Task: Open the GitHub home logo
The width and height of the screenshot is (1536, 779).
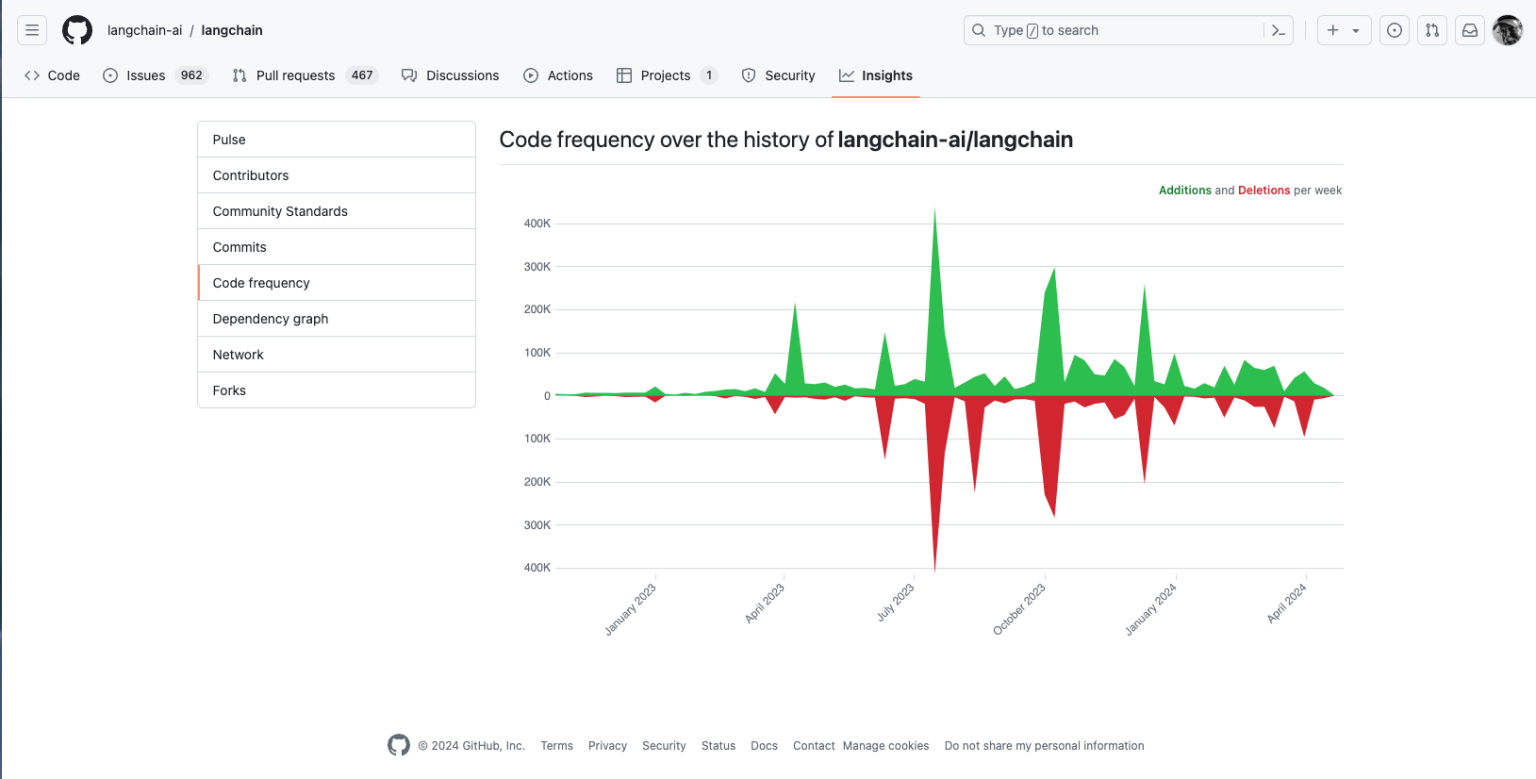Action: [x=77, y=30]
